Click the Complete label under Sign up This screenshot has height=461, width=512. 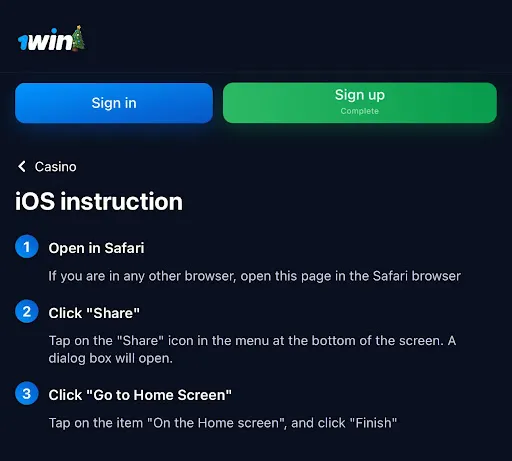pos(359,111)
